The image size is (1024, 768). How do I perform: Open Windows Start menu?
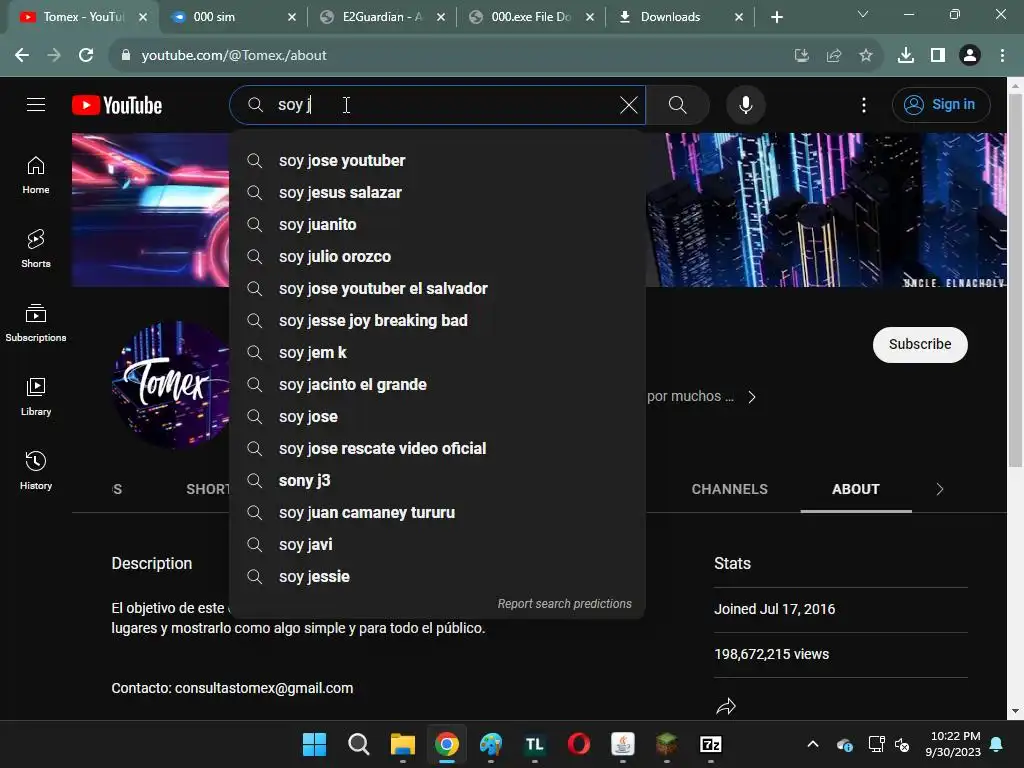tap(314, 744)
